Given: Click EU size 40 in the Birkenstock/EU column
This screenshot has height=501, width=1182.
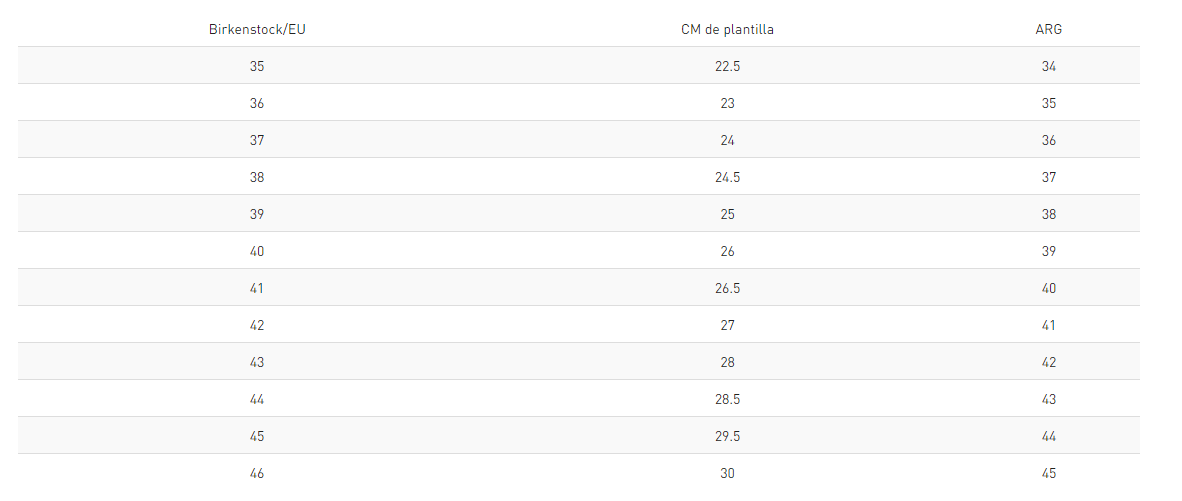Looking at the screenshot, I should tap(257, 251).
